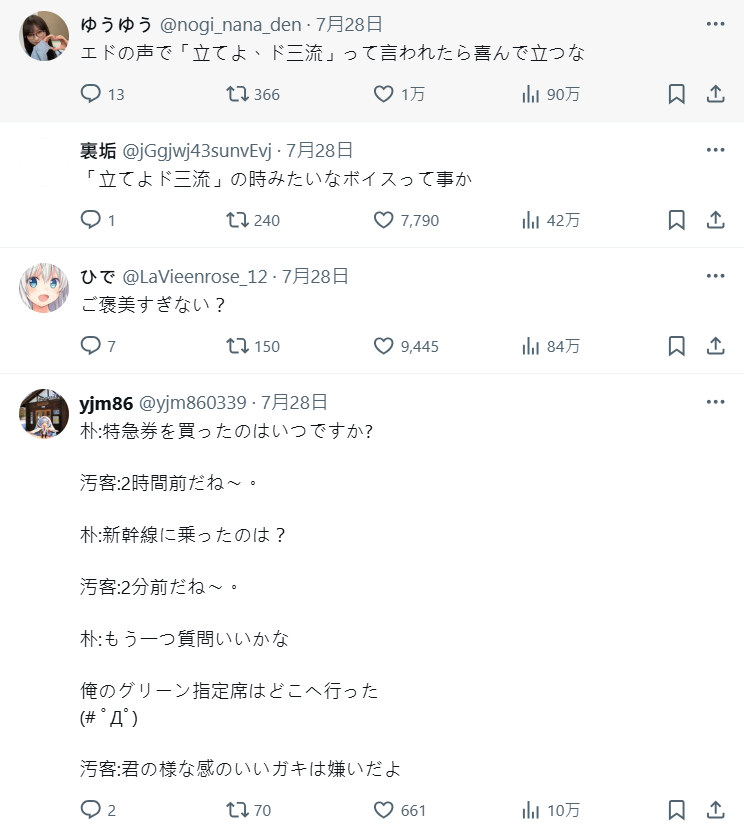Image resolution: width=744 pixels, height=826 pixels.
Task: Click ひで's anime avatar picture
Action: [x=44, y=288]
